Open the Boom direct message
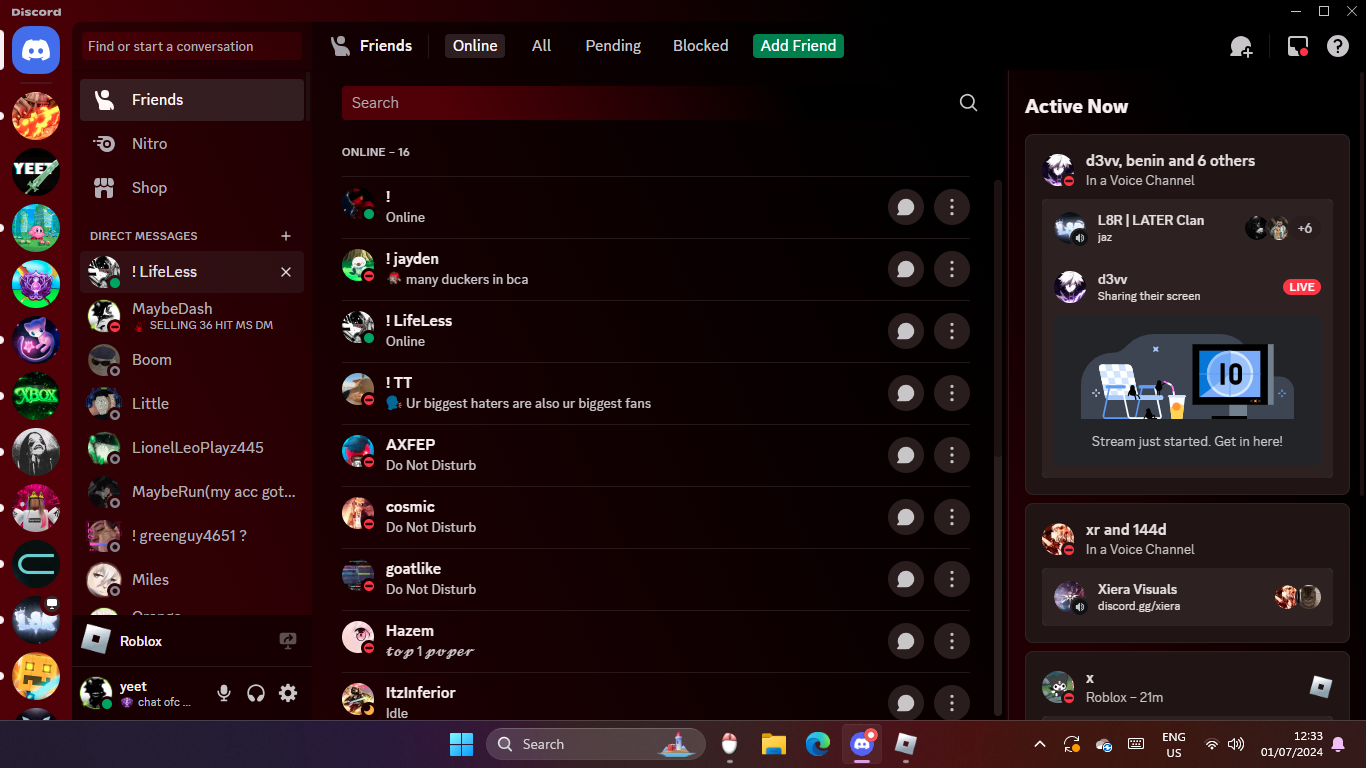 (192, 360)
